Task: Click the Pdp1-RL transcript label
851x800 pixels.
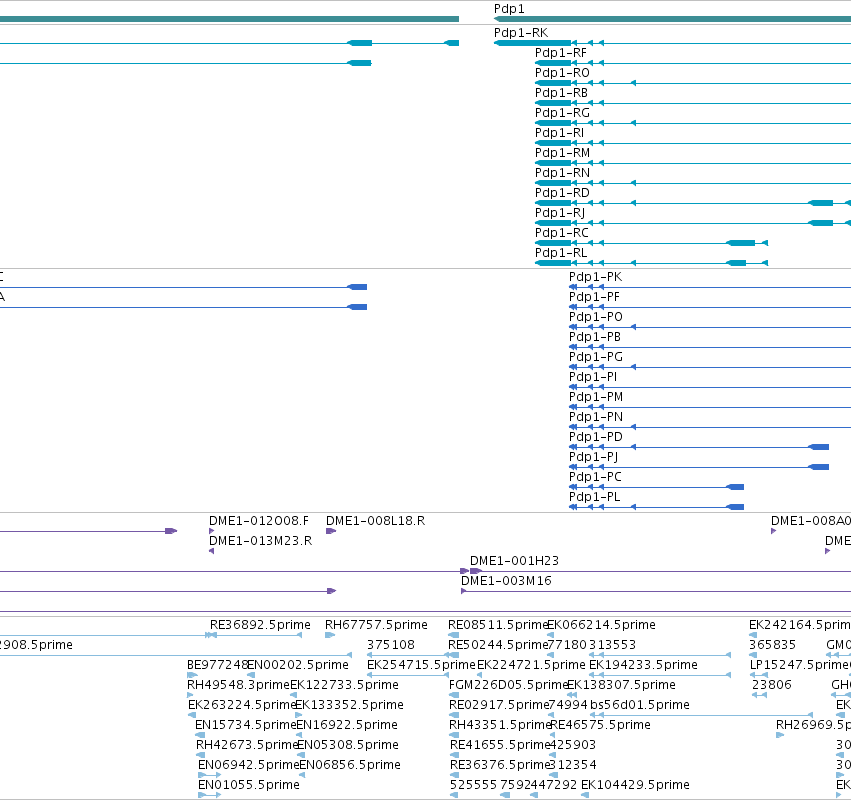Action: [561, 253]
